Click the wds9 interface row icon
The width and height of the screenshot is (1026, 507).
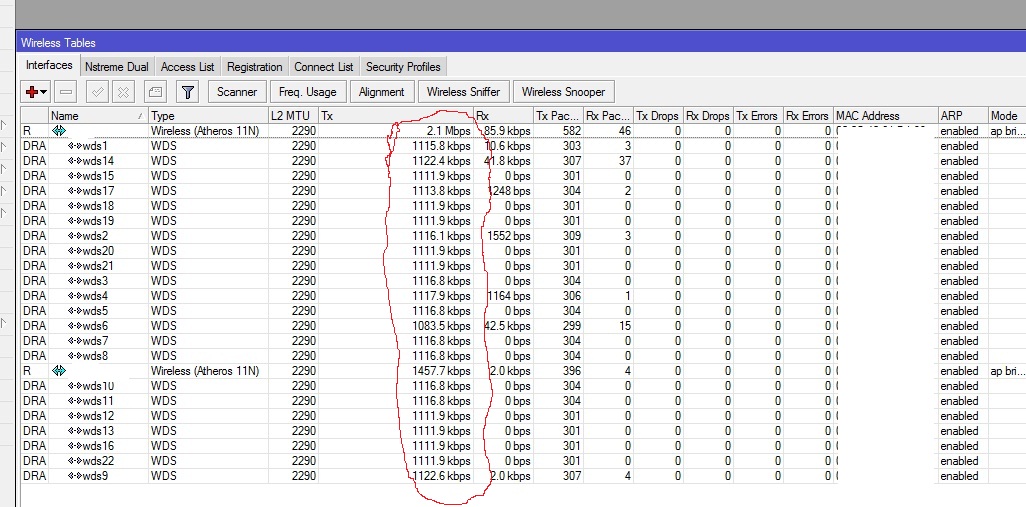coord(74,476)
